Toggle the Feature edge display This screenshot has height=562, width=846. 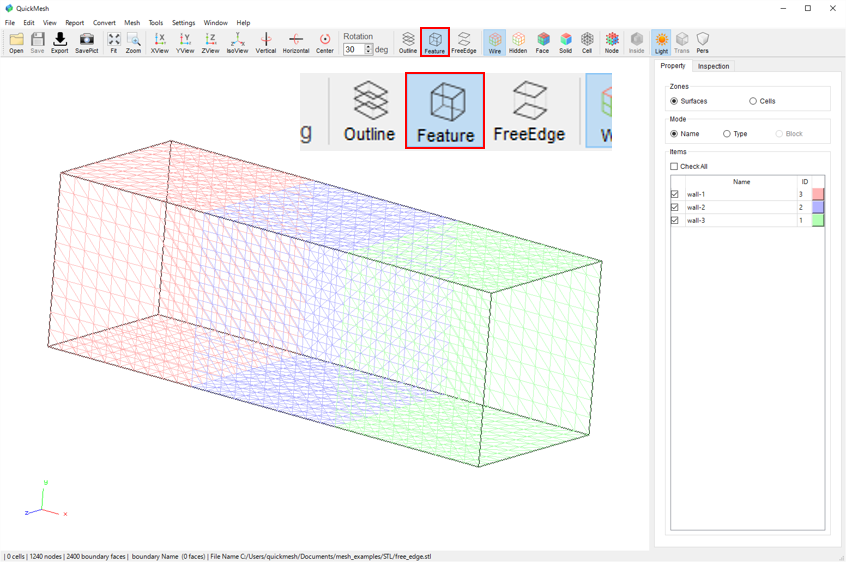click(435, 43)
